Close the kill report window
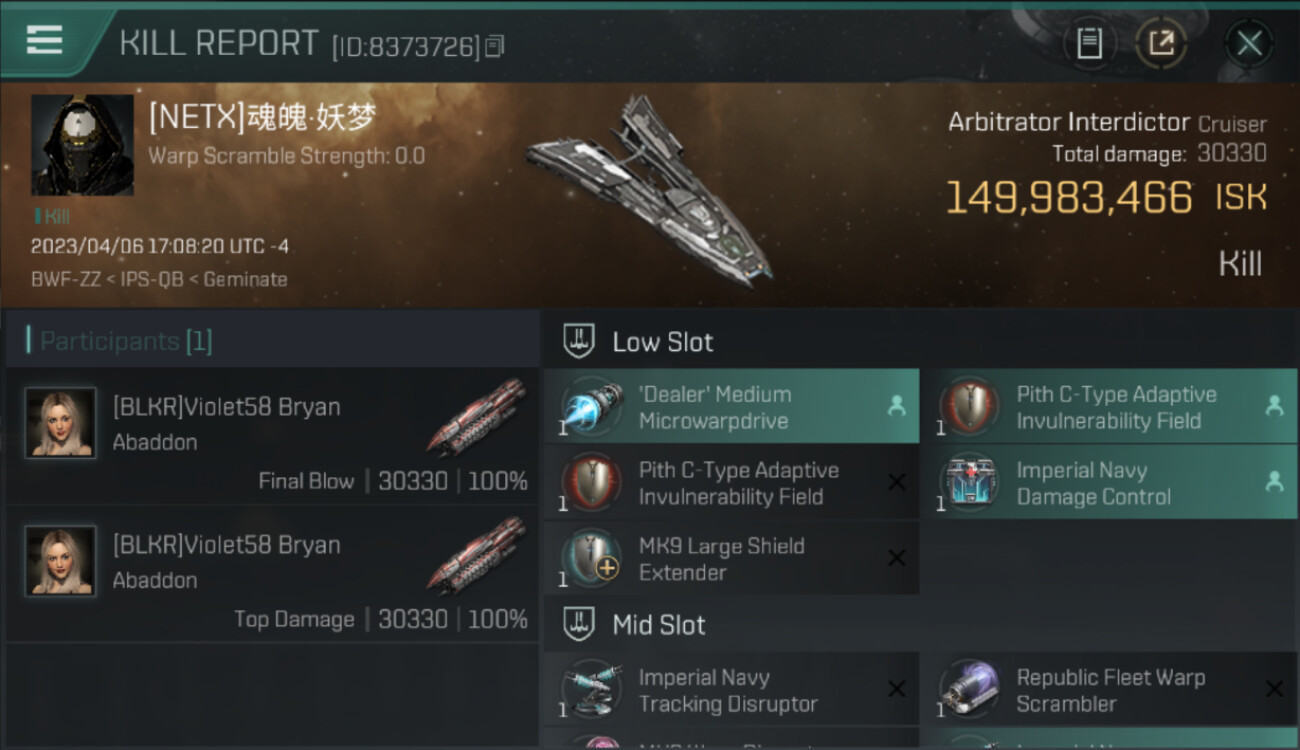The height and width of the screenshot is (750, 1300). click(x=1249, y=43)
